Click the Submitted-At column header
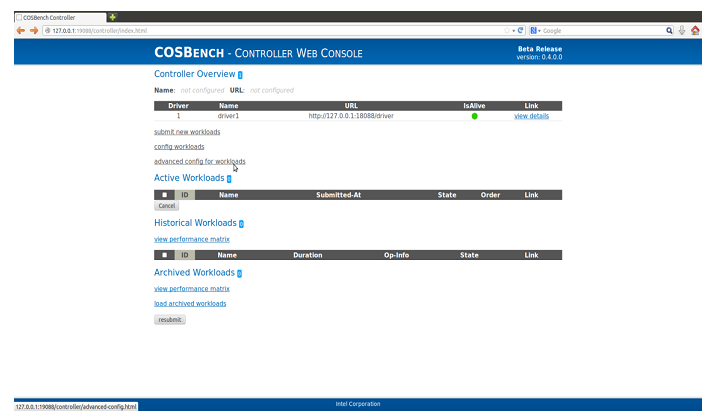 click(x=338, y=195)
